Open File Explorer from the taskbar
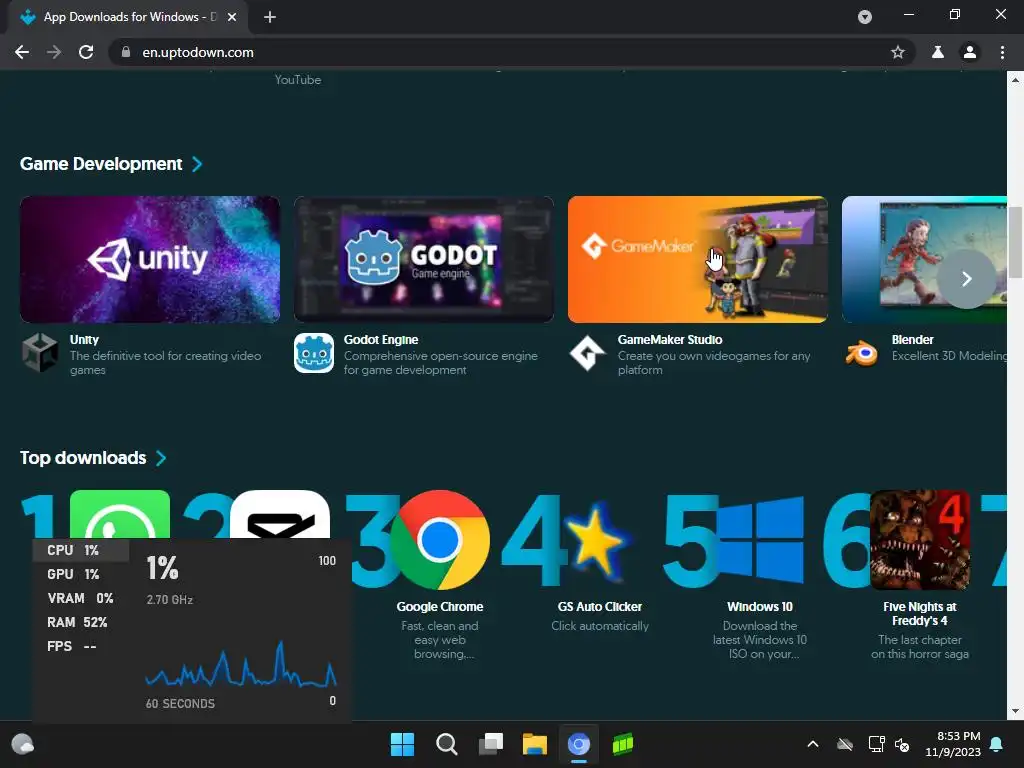Screen dimensions: 1024x768 tap(535, 744)
